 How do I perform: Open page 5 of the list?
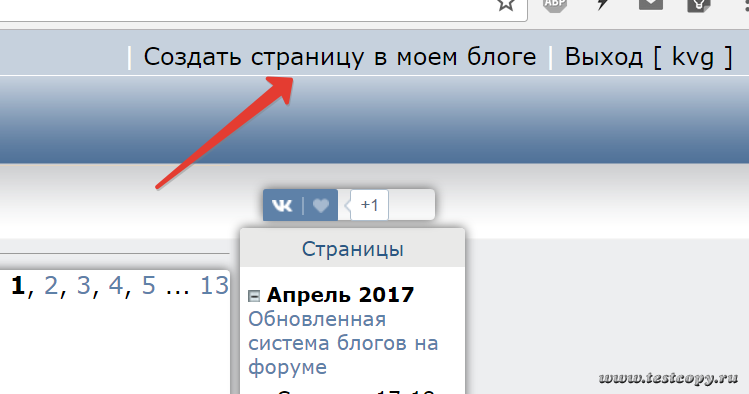coord(149,286)
